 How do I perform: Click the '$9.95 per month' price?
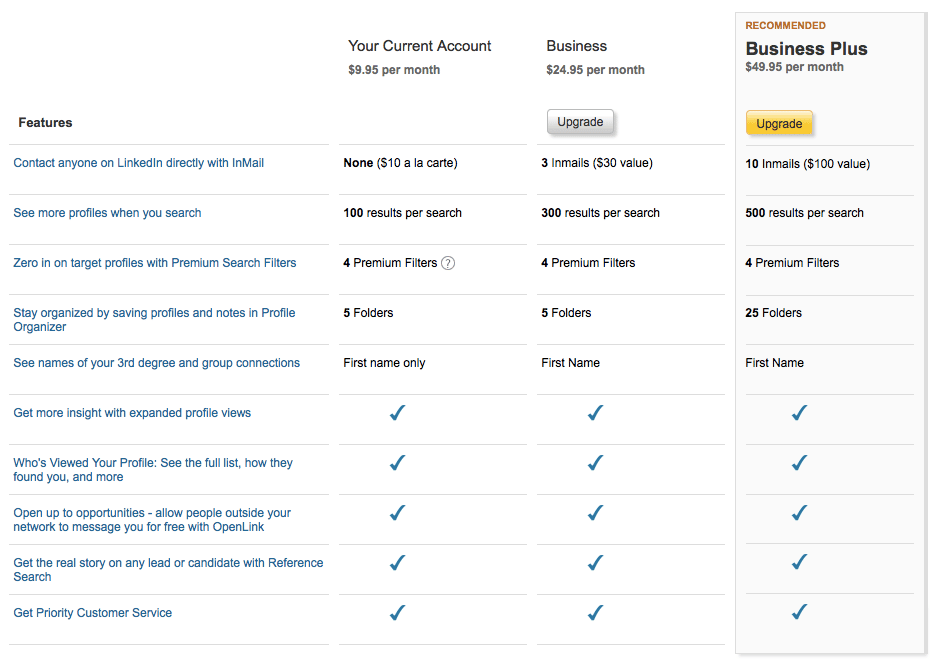click(x=394, y=70)
